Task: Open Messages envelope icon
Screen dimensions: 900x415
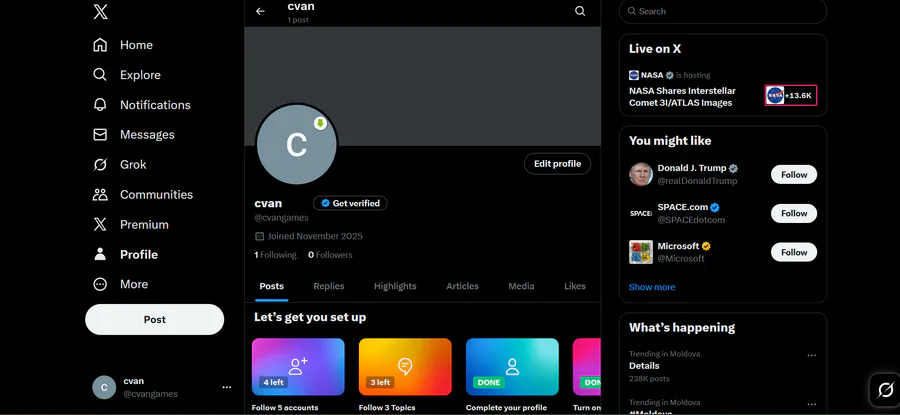Action: tap(100, 134)
